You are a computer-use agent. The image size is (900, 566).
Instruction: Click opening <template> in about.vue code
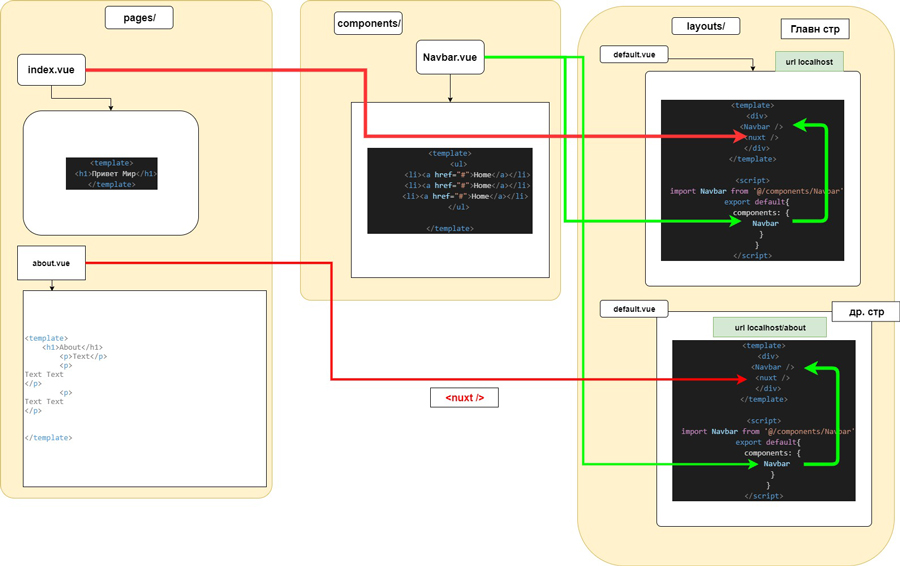pyautogui.click(x=46, y=338)
